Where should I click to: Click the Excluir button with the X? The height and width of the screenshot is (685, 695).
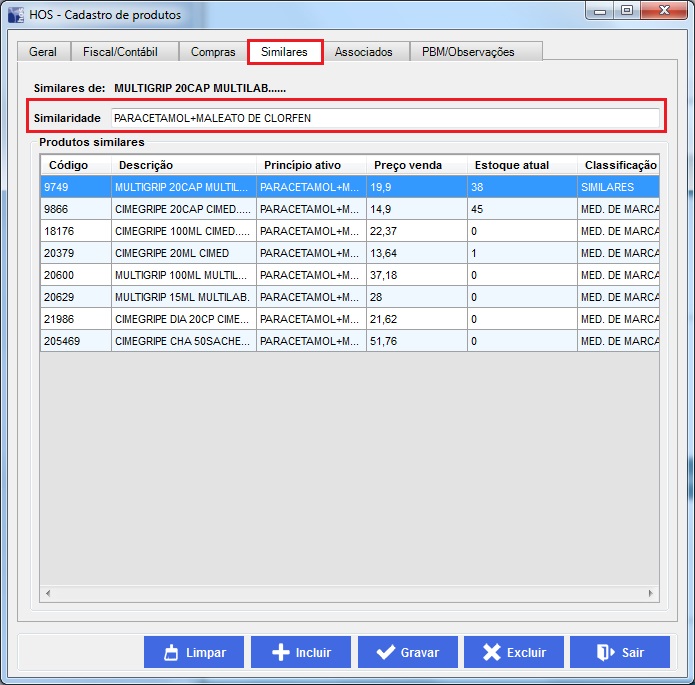pyautogui.click(x=514, y=652)
